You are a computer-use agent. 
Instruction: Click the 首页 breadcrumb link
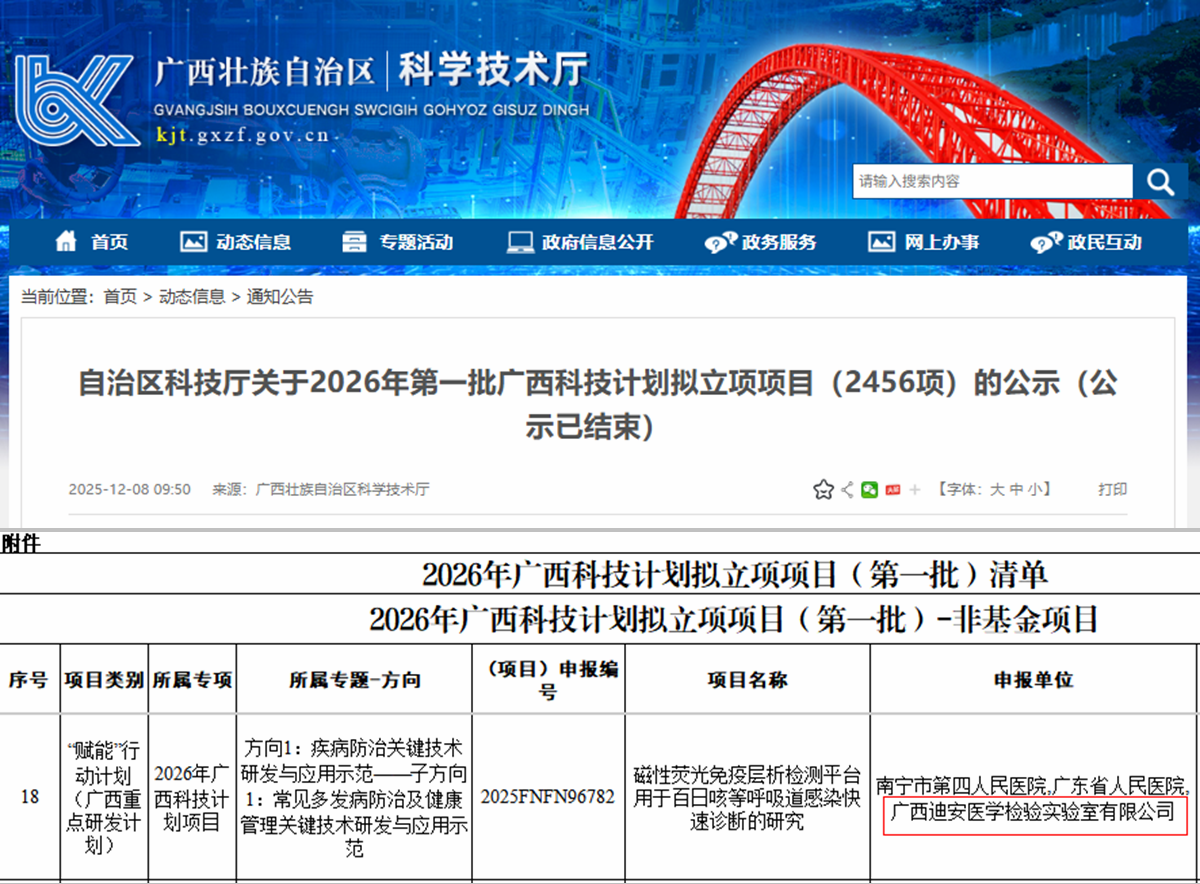point(120,297)
